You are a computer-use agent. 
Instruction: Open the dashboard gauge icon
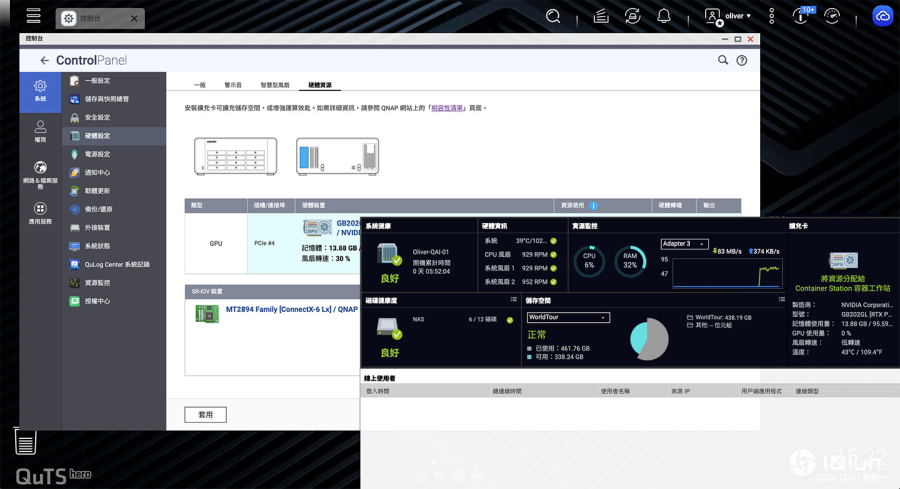click(x=831, y=17)
